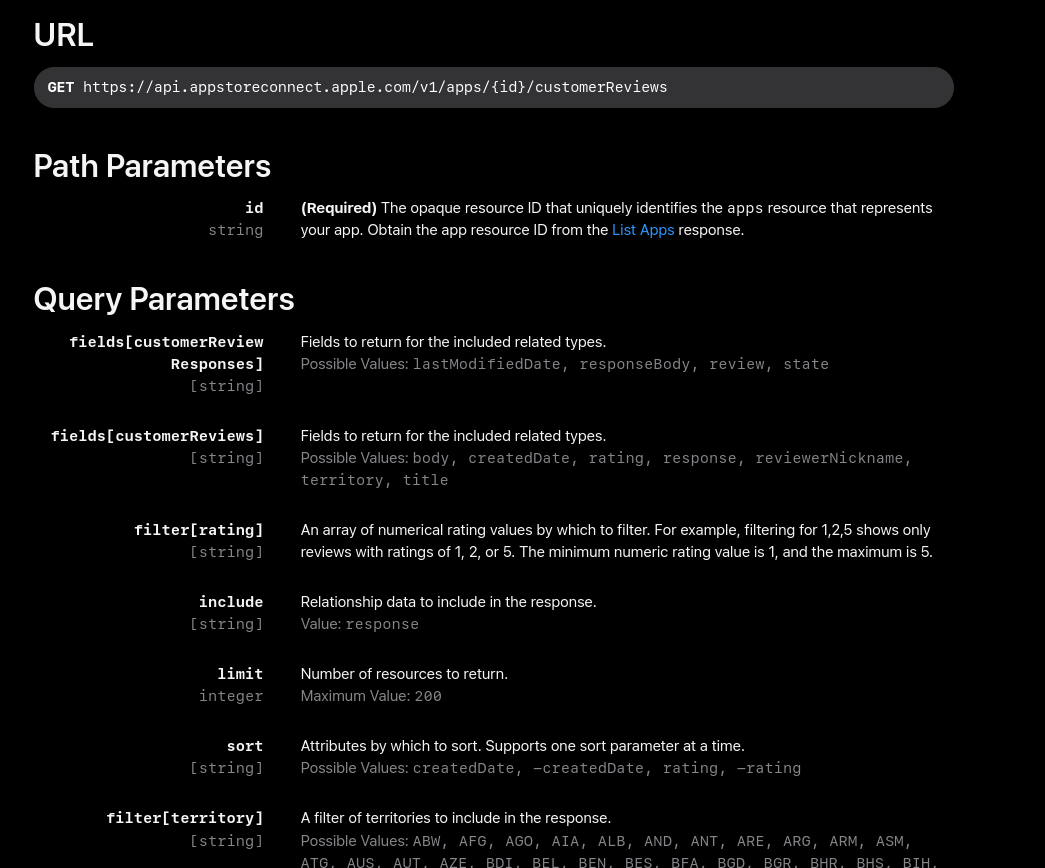Click the ABW territory code
This screenshot has height=868, width=1045.
pyautogui.click(x=426, y=841)
